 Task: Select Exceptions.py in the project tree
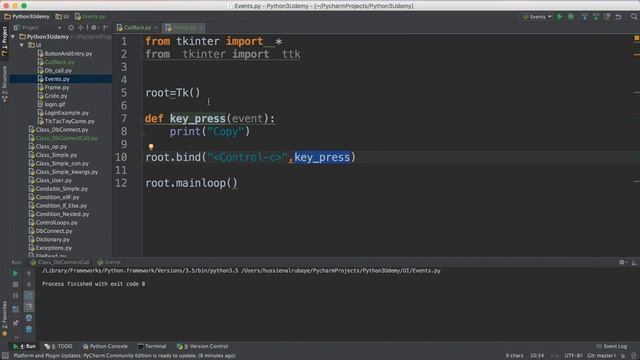coord(50,248)
